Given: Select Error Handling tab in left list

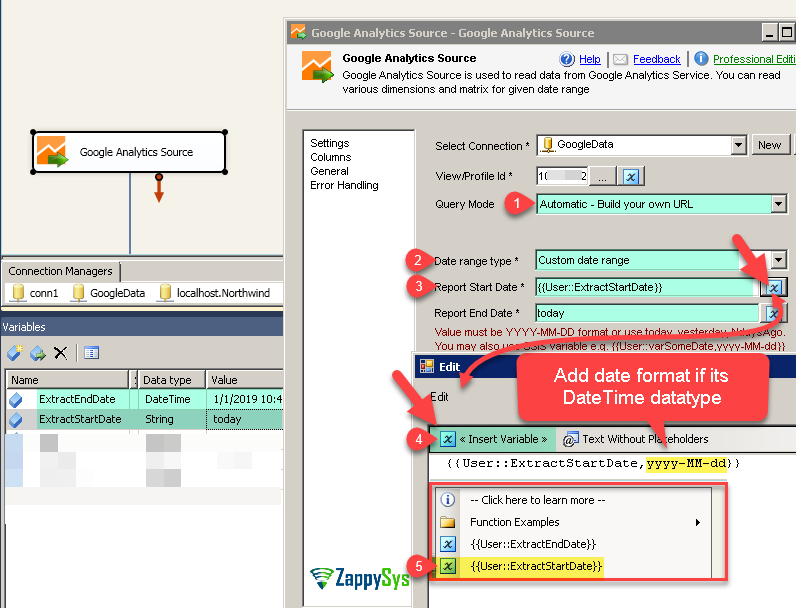Looking at the screenshot, I should pos(344,185).
